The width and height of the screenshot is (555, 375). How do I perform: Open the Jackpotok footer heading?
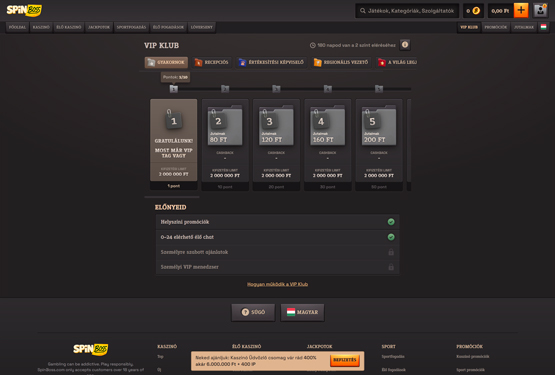coord(319,346)
